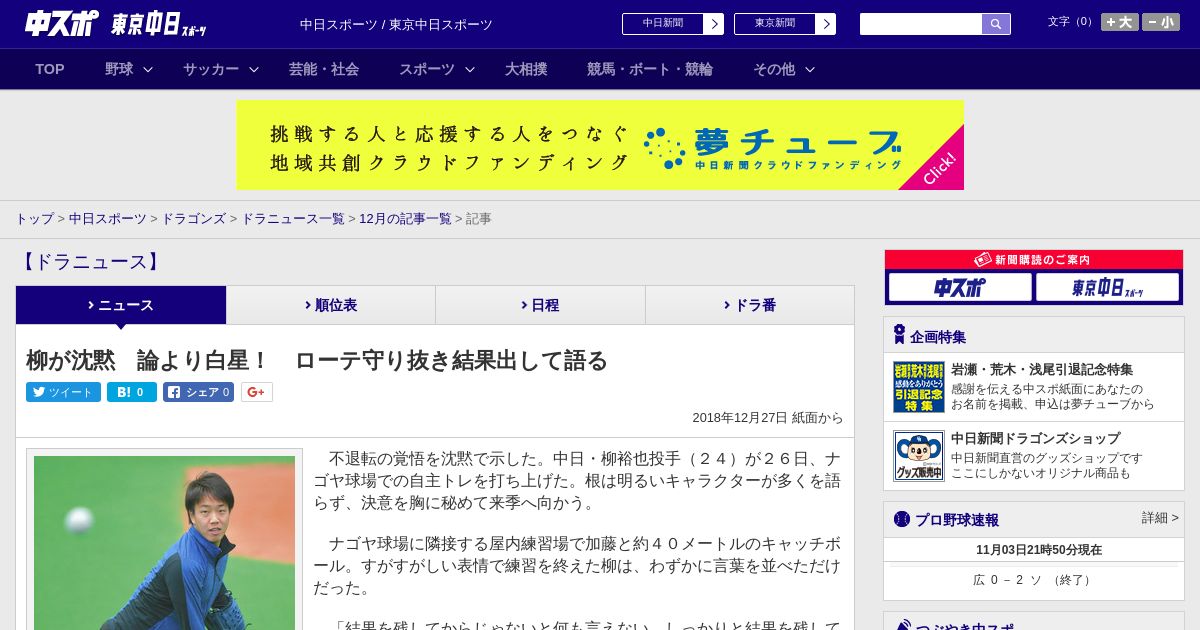Expand the その他 navigation dropdown
Screen dimensions: 1200x630
click(x=784, y=69)
